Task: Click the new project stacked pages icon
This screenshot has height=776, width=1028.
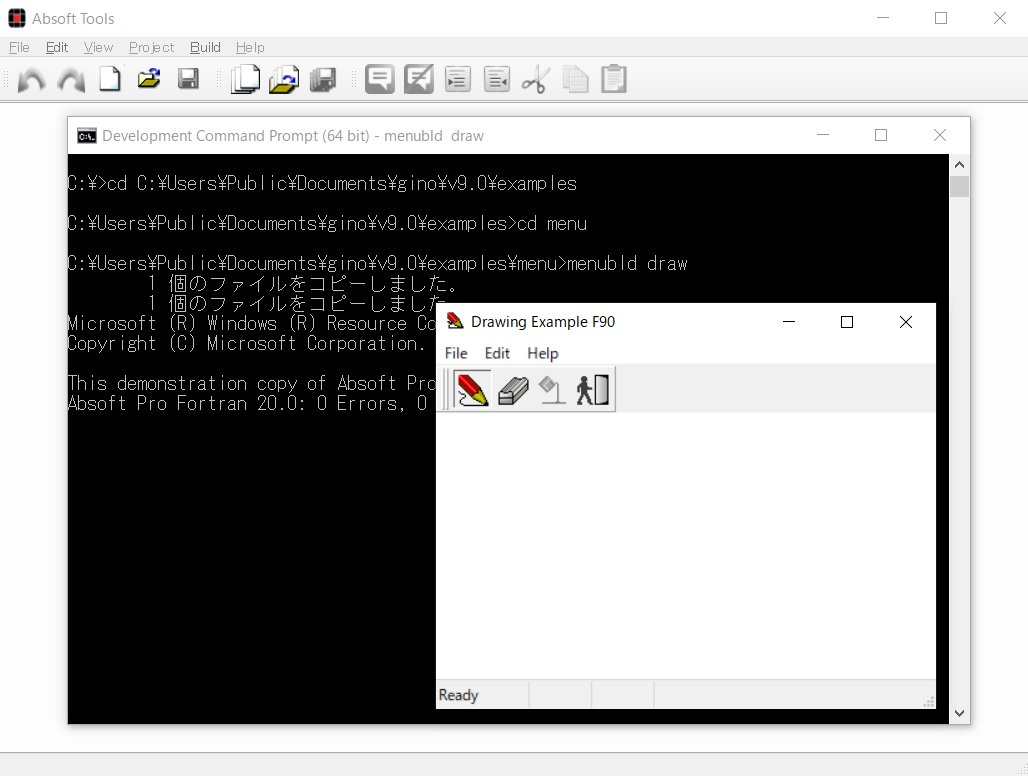Action: click(245, 79)
